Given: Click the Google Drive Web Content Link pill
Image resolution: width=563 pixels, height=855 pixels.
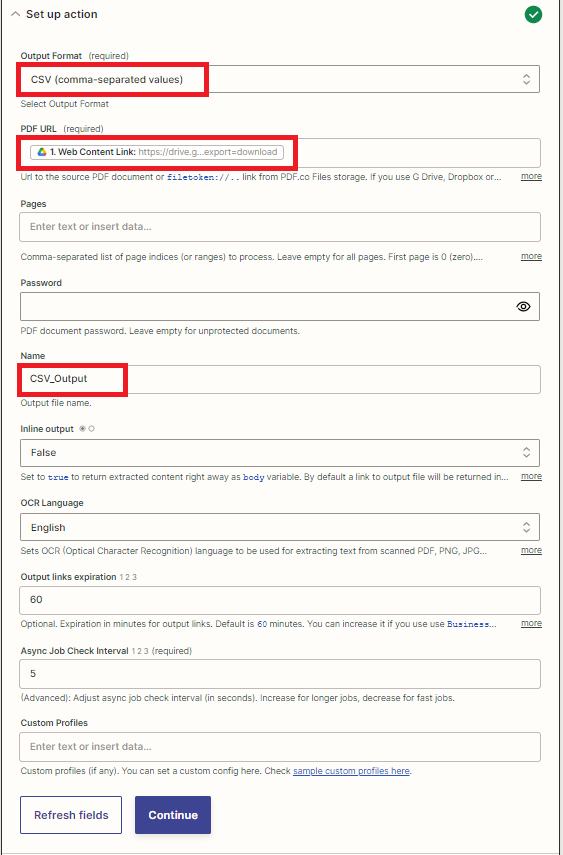Looking at the screenshot, I should coord(157,152).
